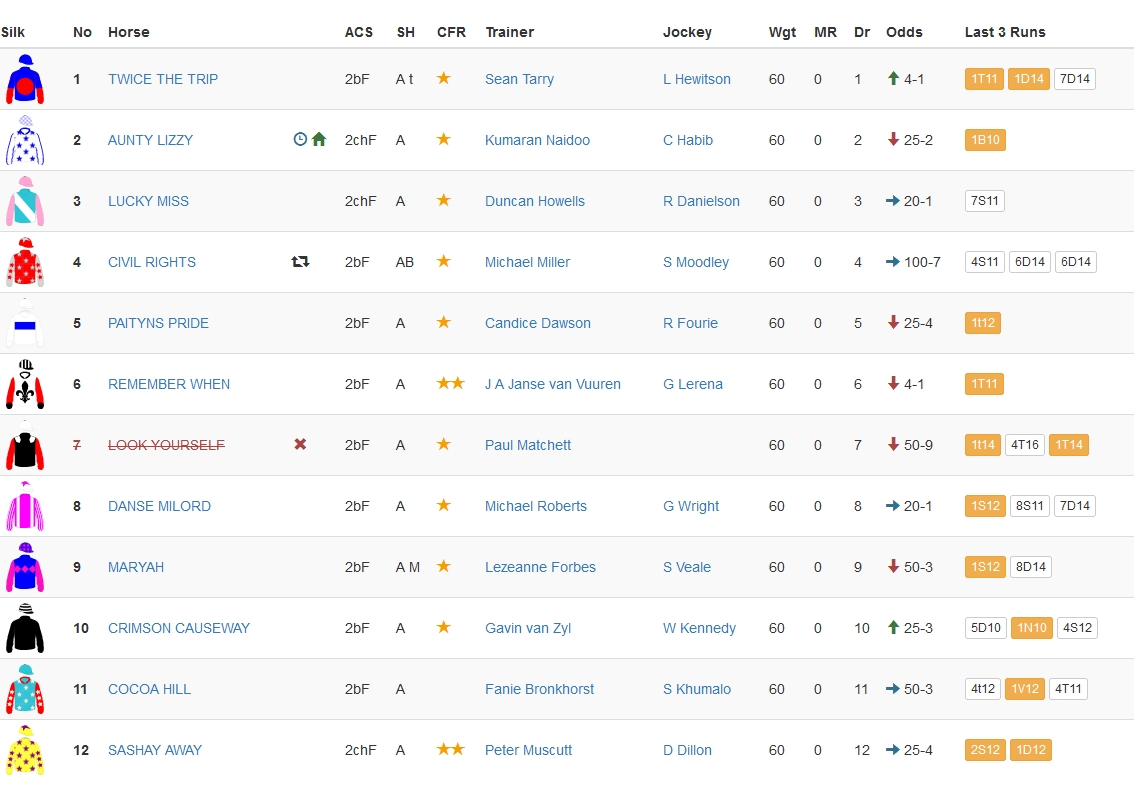
Task: Click the red X scratched icon for Look Yourself
Action: coord(300,444)
